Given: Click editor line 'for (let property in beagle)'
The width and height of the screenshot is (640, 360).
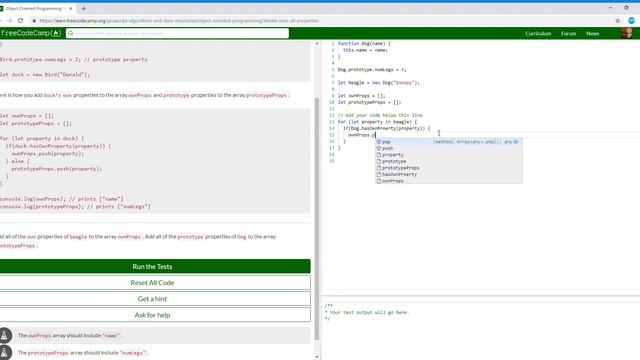Looking at the screenshot, I should point(377,122).
